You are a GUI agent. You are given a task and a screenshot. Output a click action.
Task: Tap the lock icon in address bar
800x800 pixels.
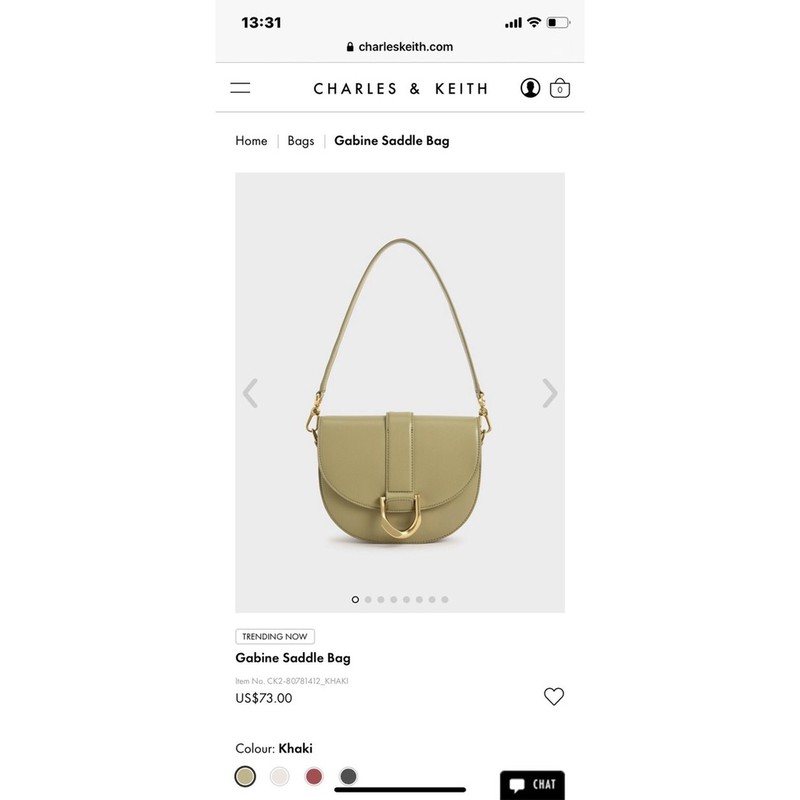[350, 47]
